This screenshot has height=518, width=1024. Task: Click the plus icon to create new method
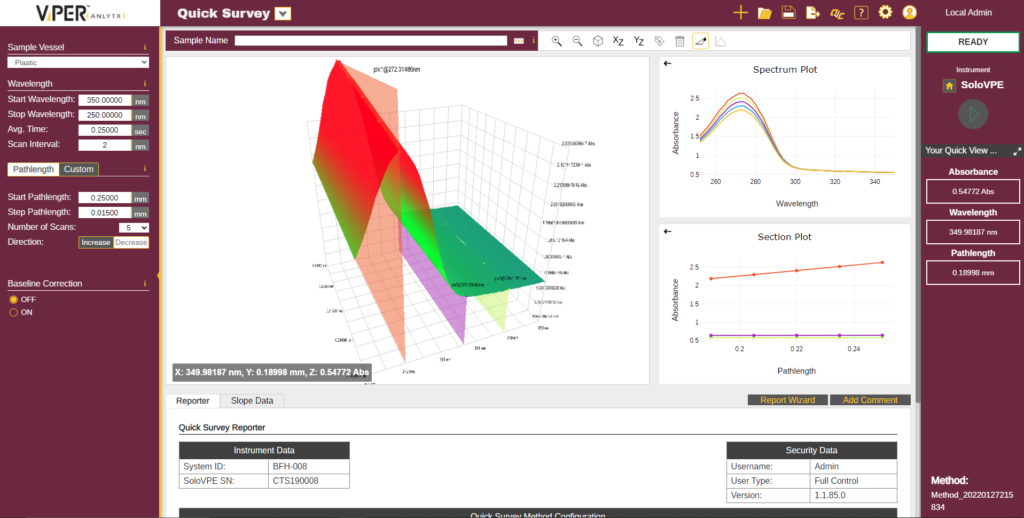coord(740,13)
